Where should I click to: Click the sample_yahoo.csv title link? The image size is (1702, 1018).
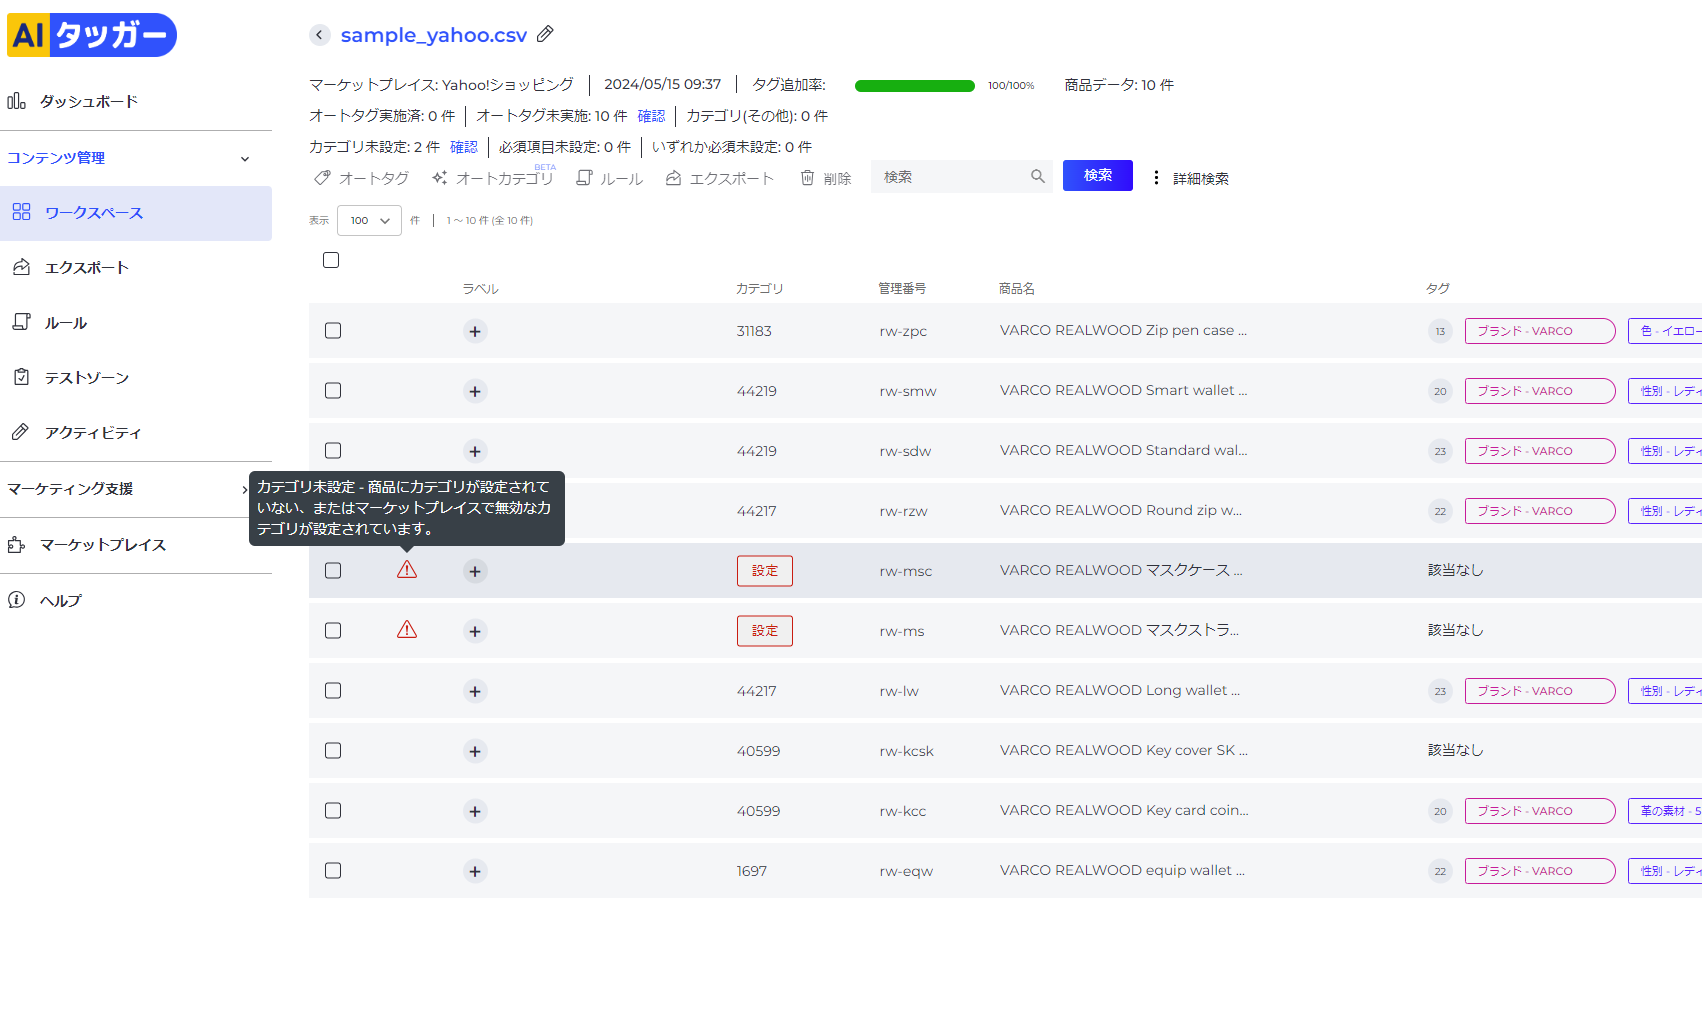(x=434, y=35)
